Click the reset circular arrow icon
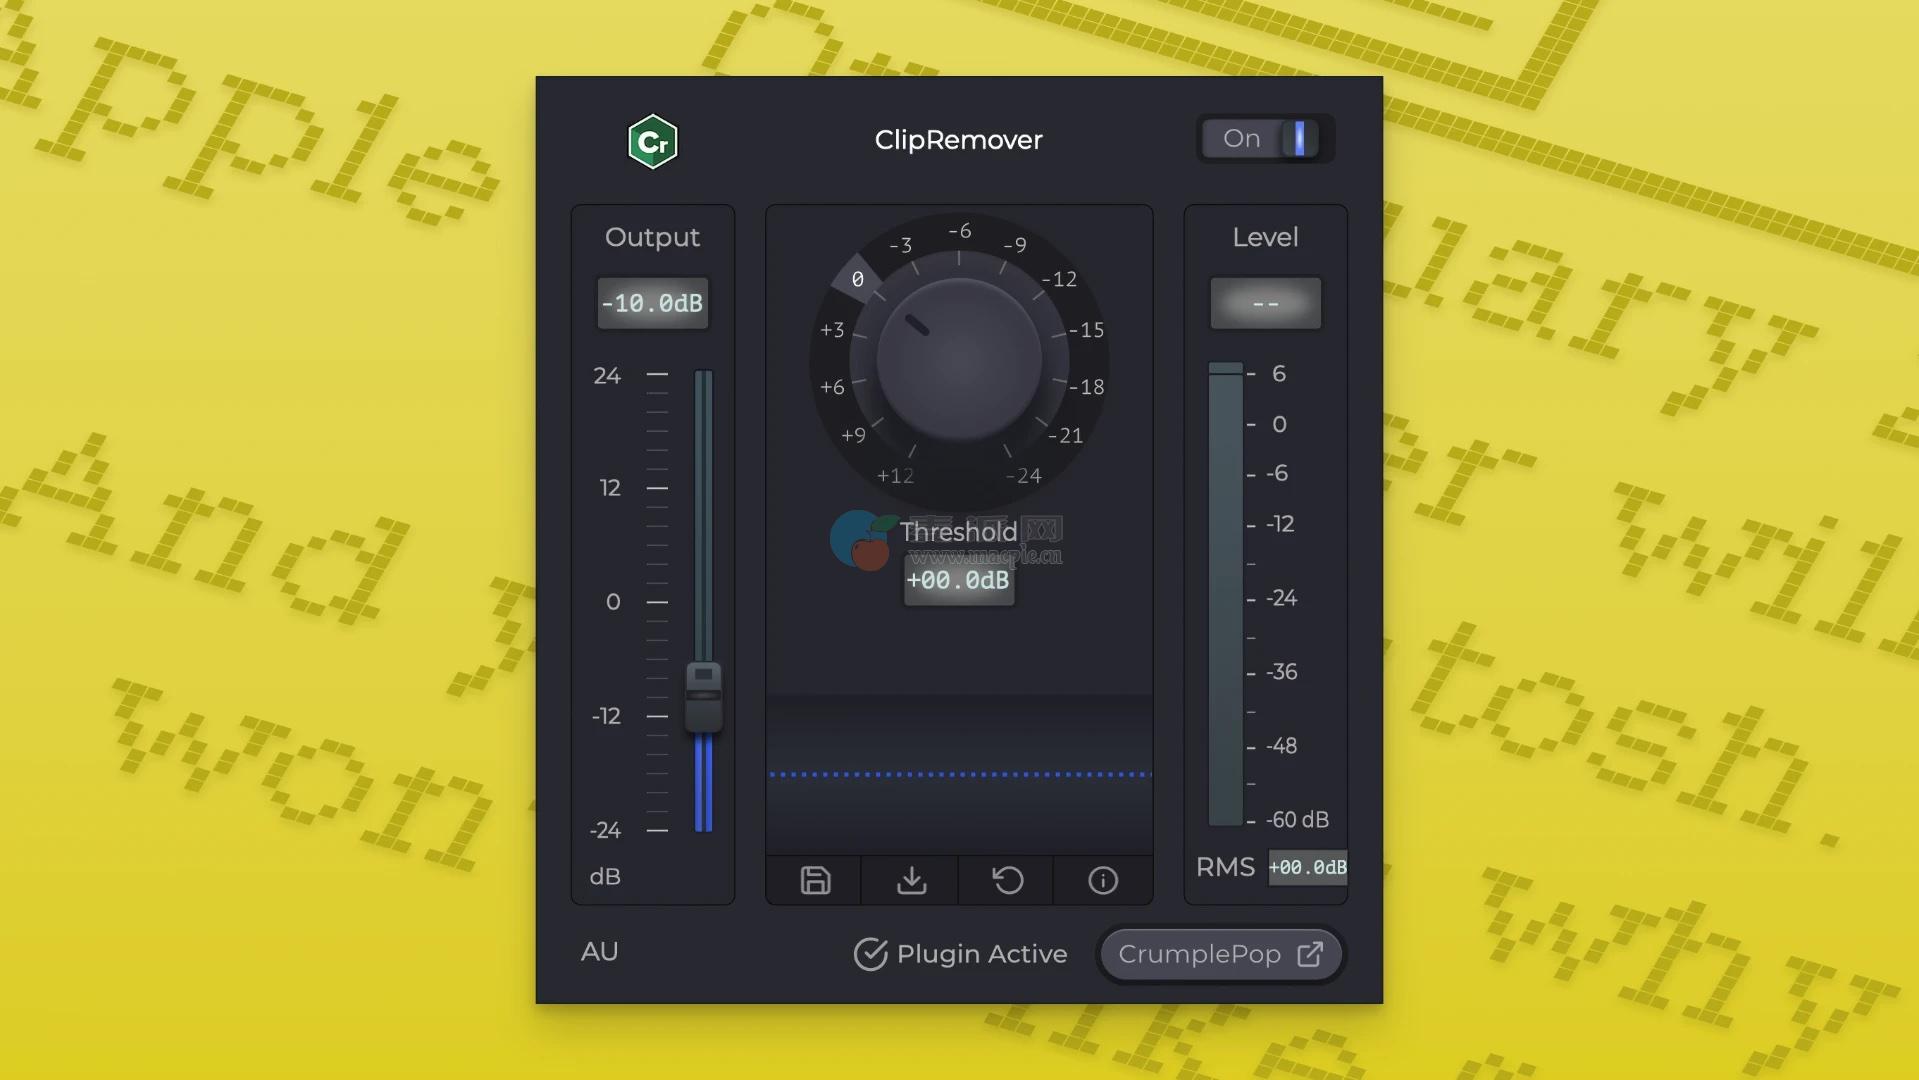 (x=1007, y=880)
